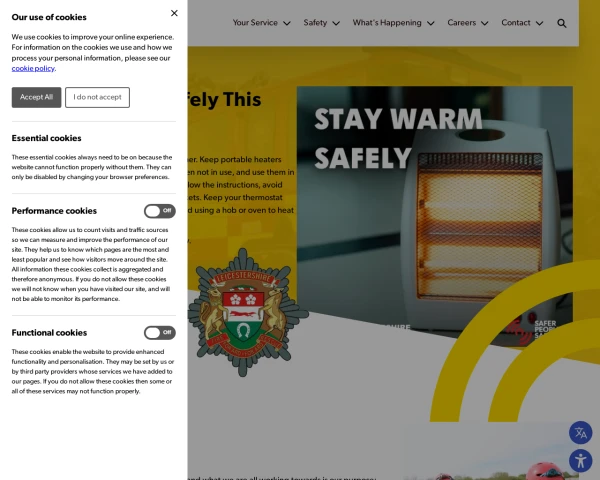This screenshot has width=600, height=480.
Task: Follow the cookie policy link
Action: tap(33, 69)
